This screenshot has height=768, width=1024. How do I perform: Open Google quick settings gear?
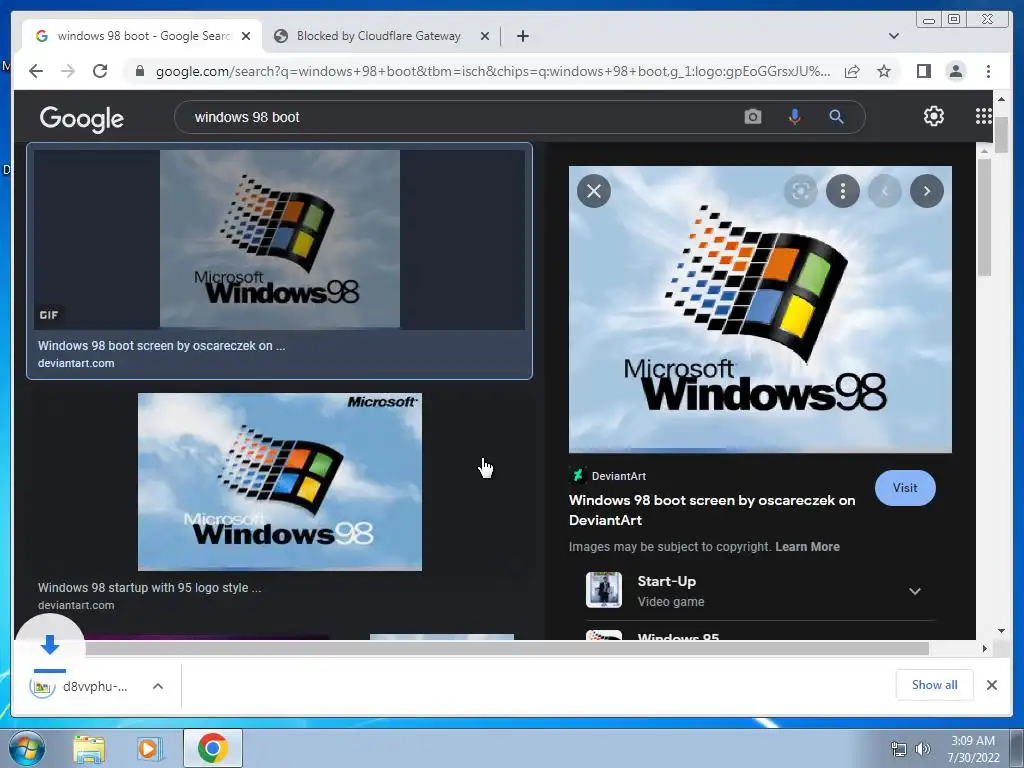(933, 116)
